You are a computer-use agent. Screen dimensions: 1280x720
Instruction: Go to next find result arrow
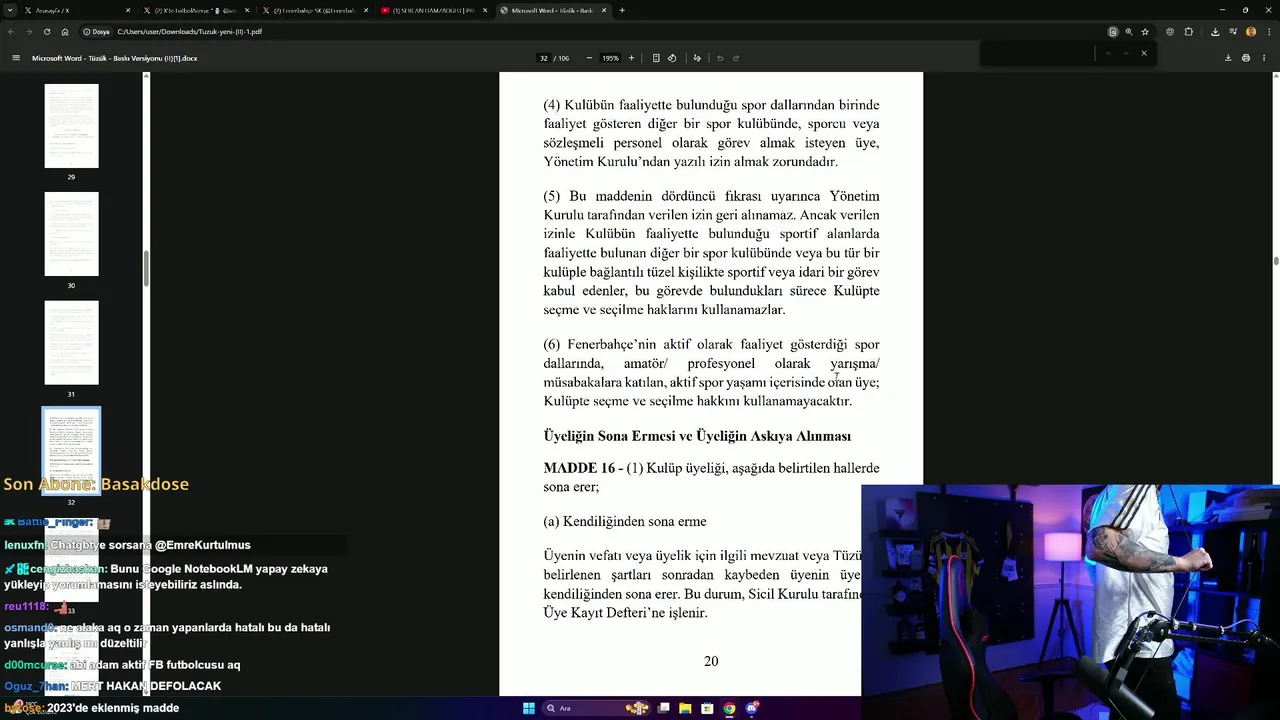[x=1125, y=53]
